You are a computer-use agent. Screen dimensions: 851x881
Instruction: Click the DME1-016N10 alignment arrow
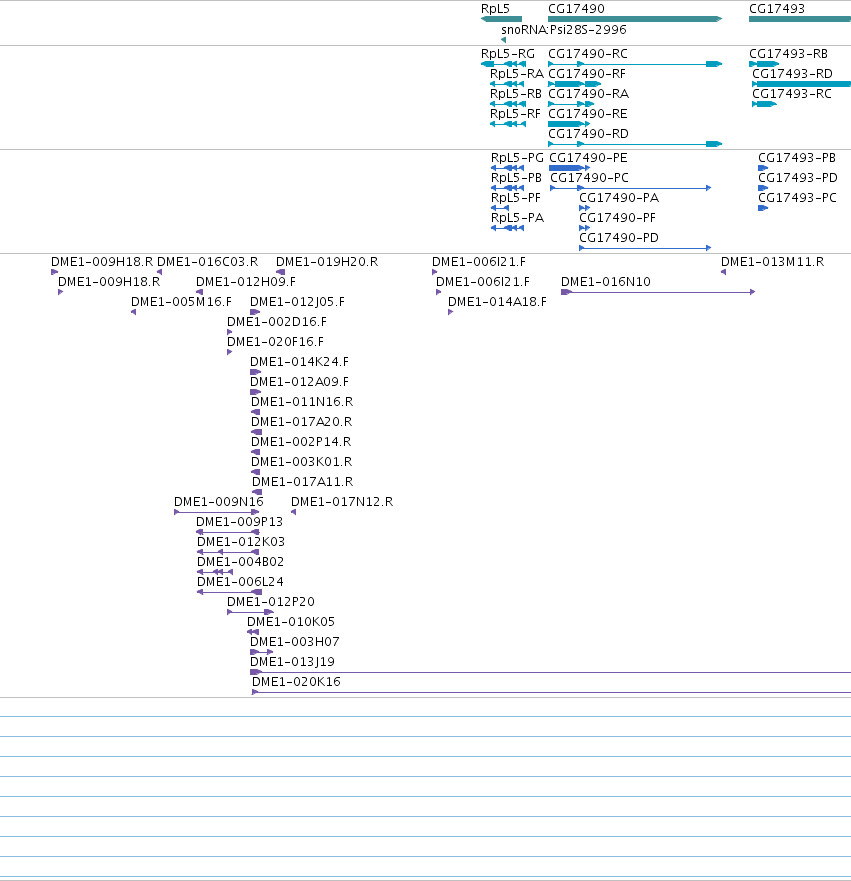click(x=658, y=292)
